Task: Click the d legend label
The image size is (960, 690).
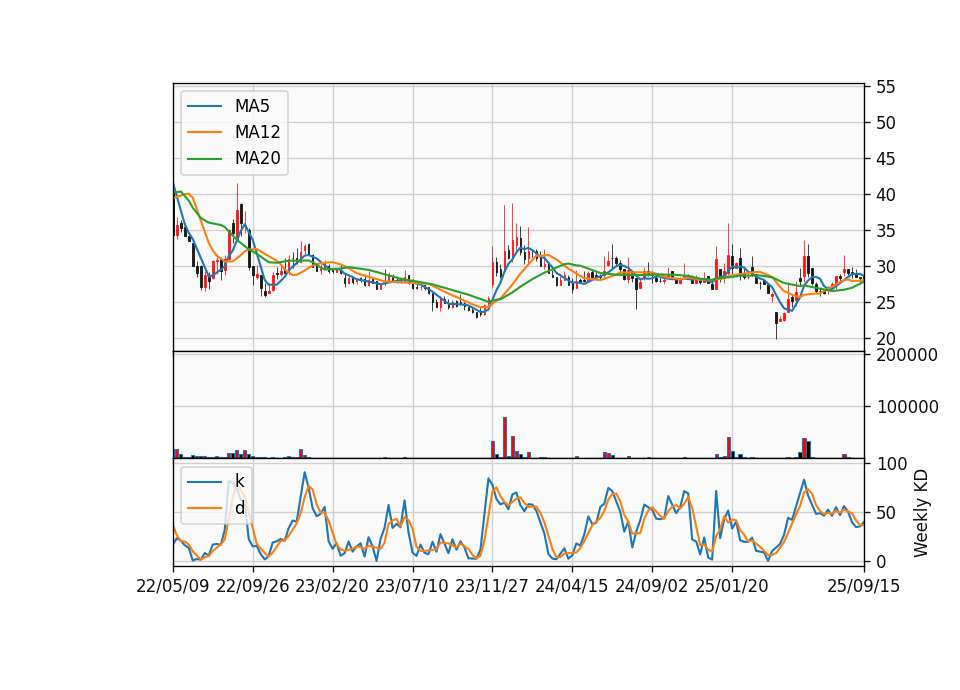Action: click(239, 508)
